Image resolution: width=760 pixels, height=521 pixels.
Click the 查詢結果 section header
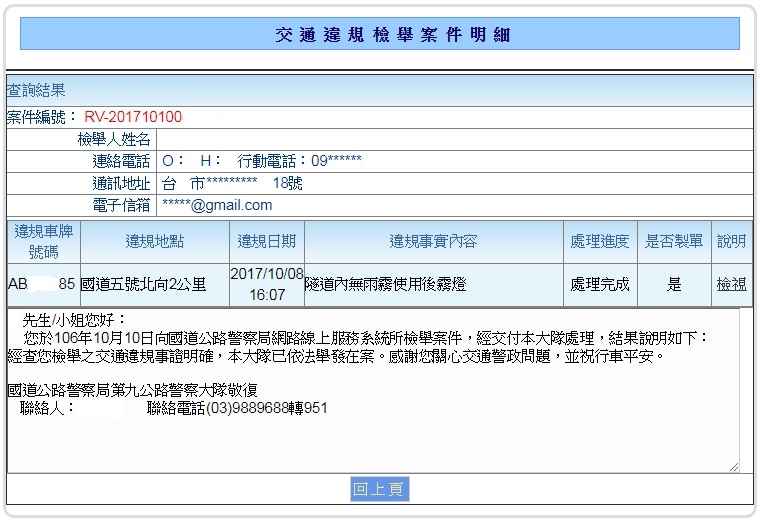tap(380, 91)
